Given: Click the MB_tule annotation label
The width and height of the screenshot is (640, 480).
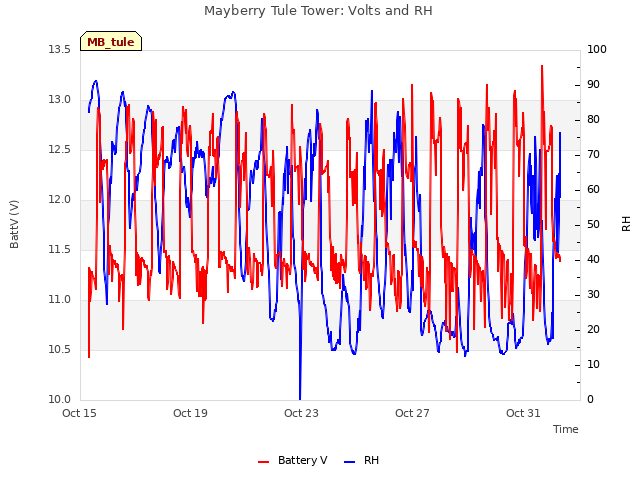Looking at the screenshot, I should click(x=111, y=41).
